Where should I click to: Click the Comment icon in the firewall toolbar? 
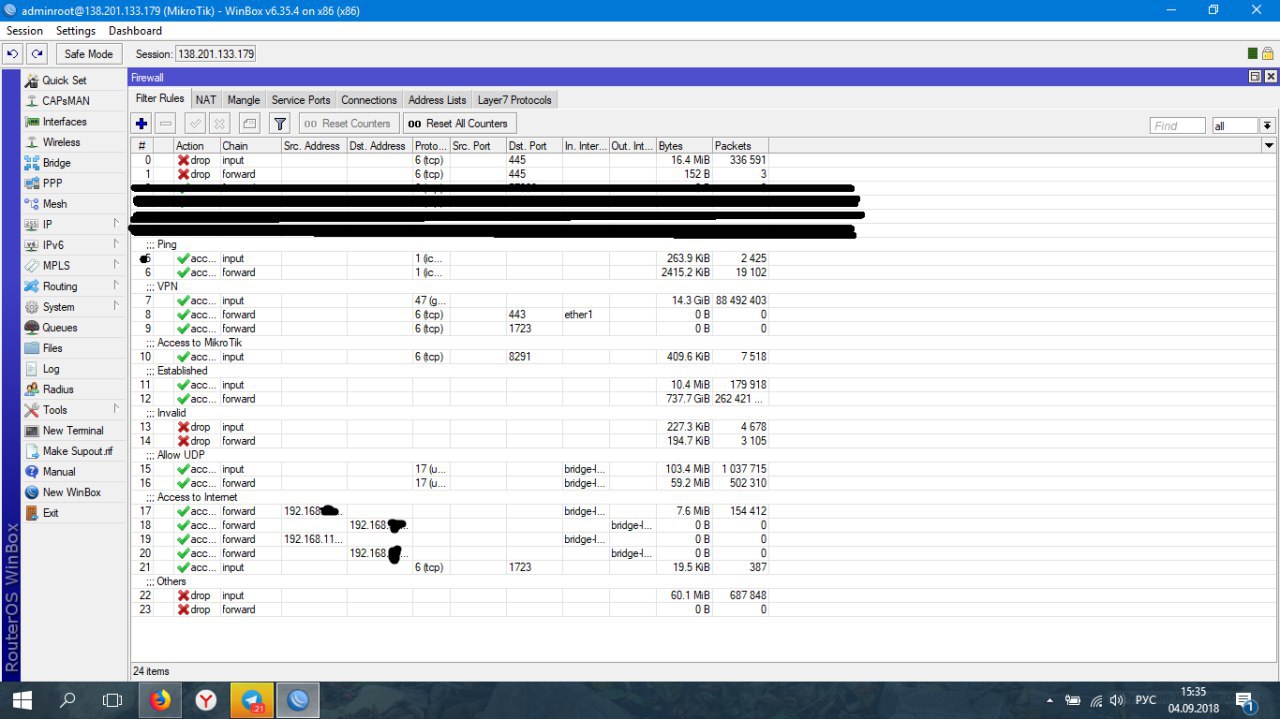(x=250, y=124)
